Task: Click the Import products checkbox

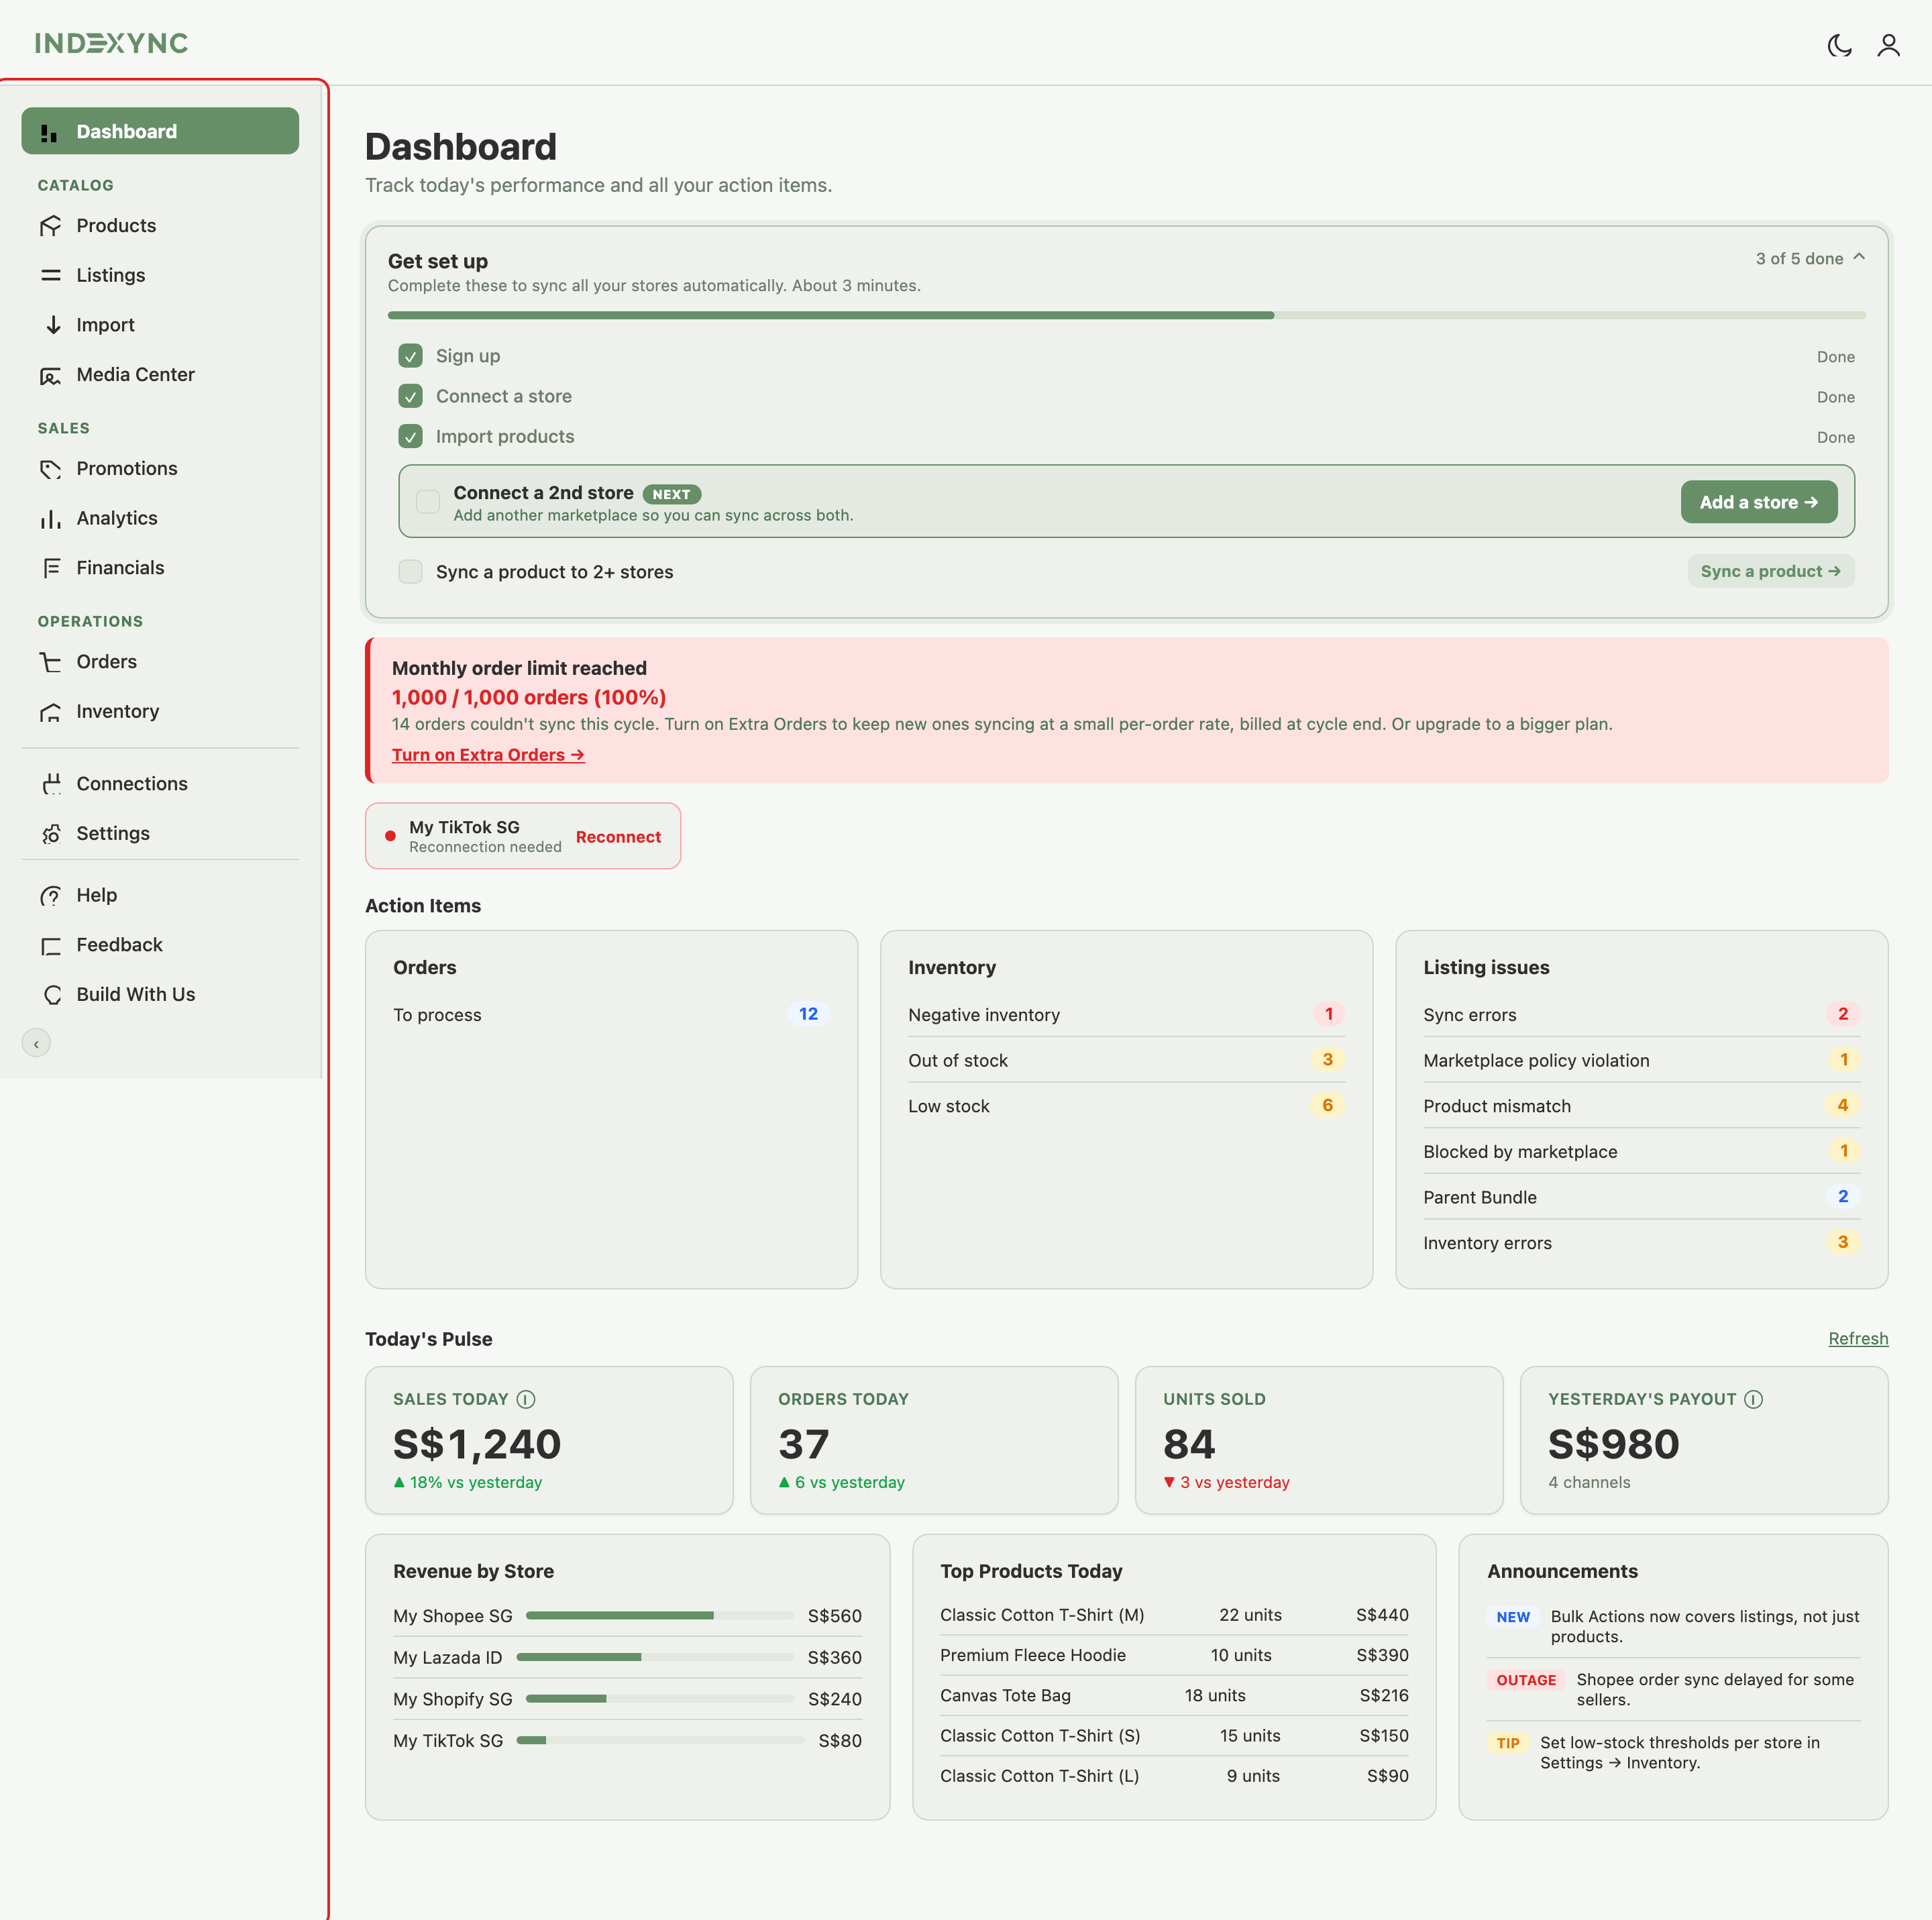Action: [410, 437]
